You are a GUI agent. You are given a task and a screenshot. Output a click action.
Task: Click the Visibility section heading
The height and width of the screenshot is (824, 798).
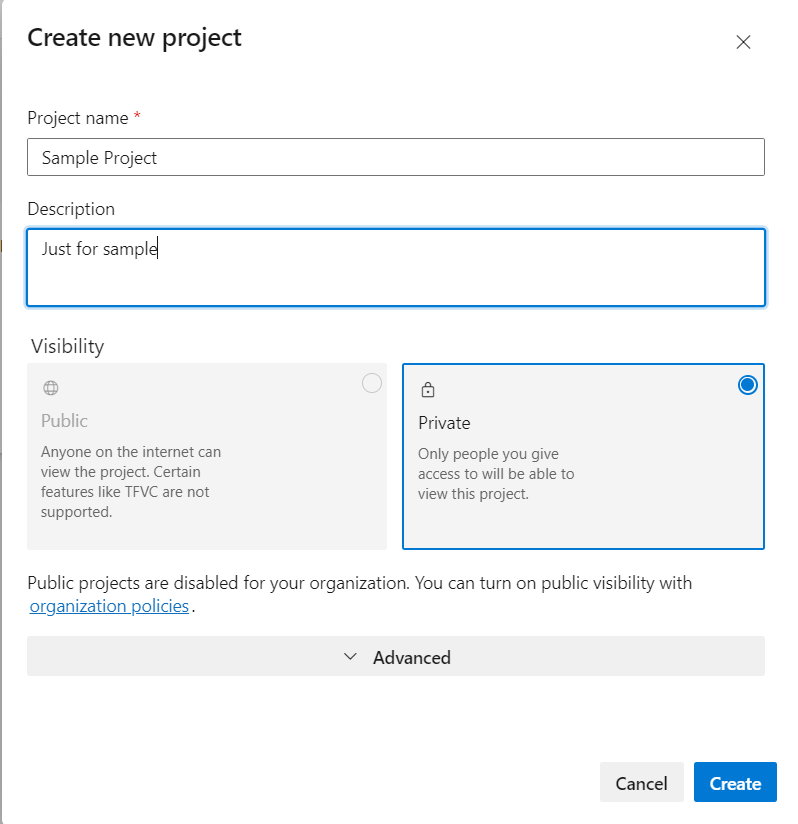pyautogui.click(x=67, y=346)
